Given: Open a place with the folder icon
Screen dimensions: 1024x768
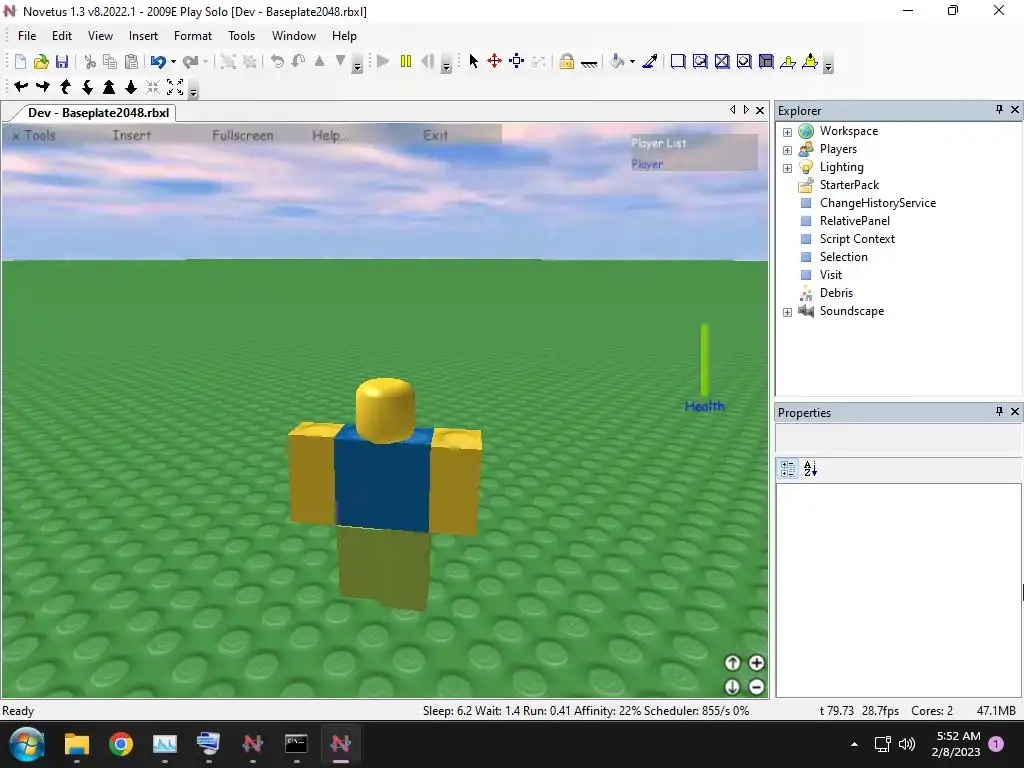Looking at the screenshot, I should pos(41,61).
